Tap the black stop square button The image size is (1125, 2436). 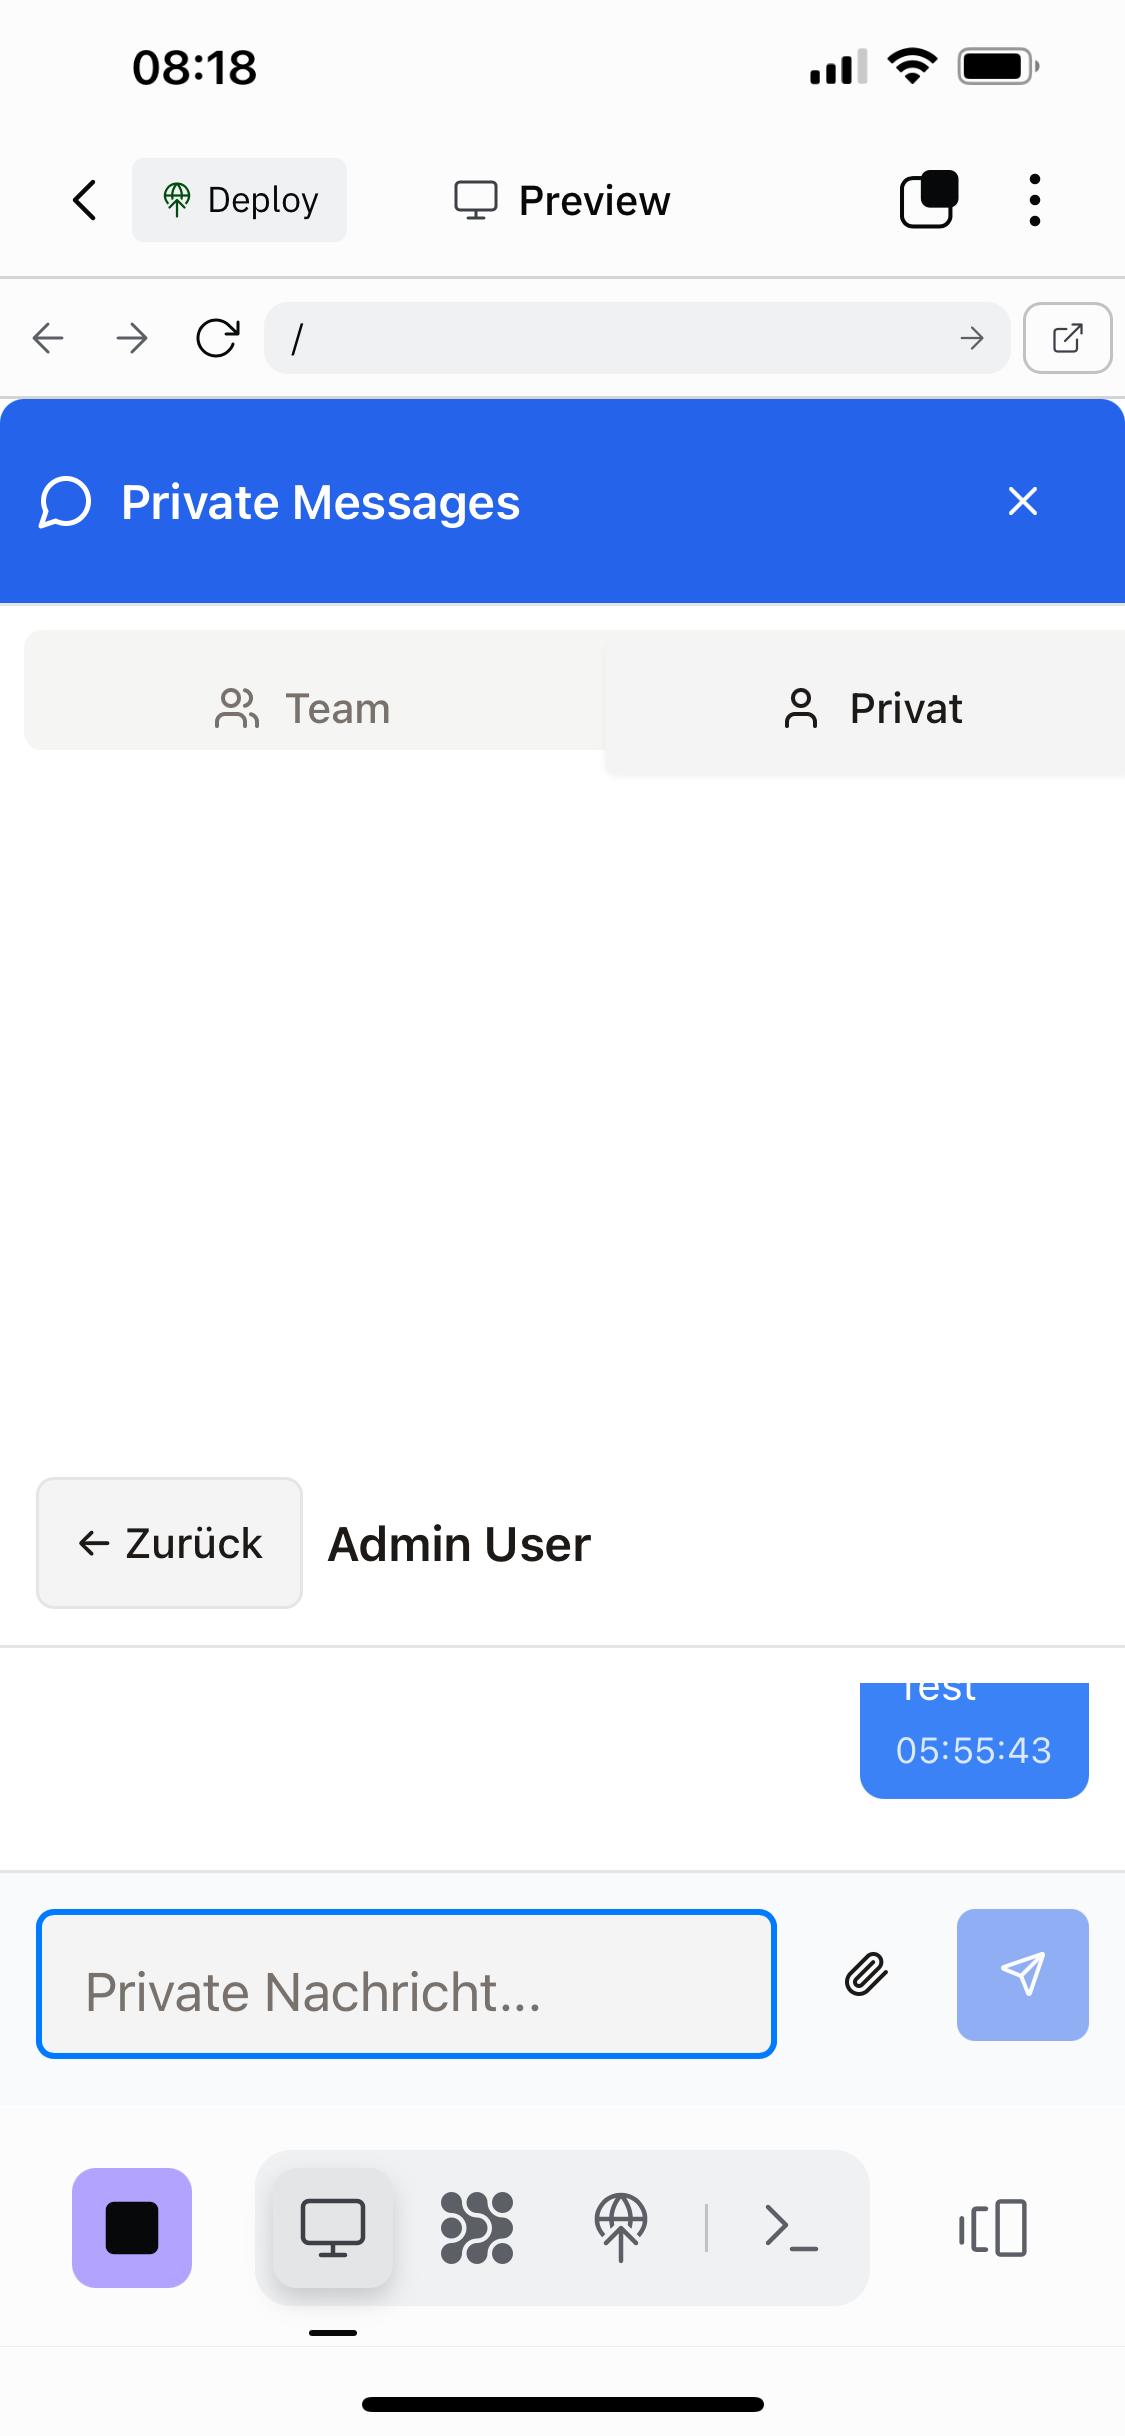(132, 2228)
